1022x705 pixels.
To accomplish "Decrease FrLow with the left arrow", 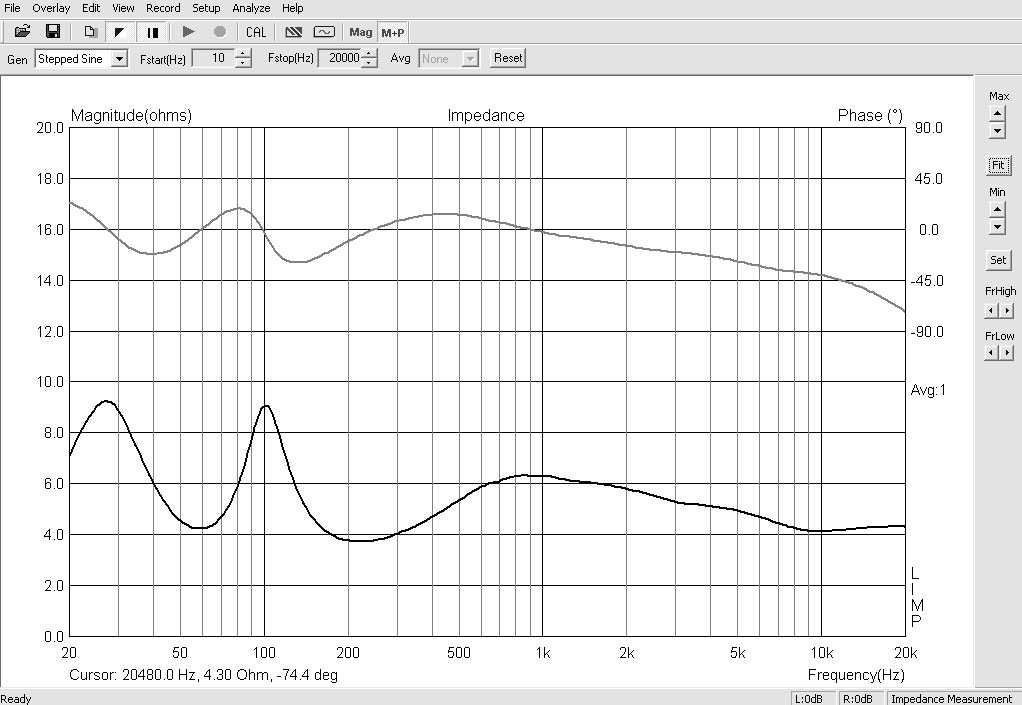I will (991, 352).
